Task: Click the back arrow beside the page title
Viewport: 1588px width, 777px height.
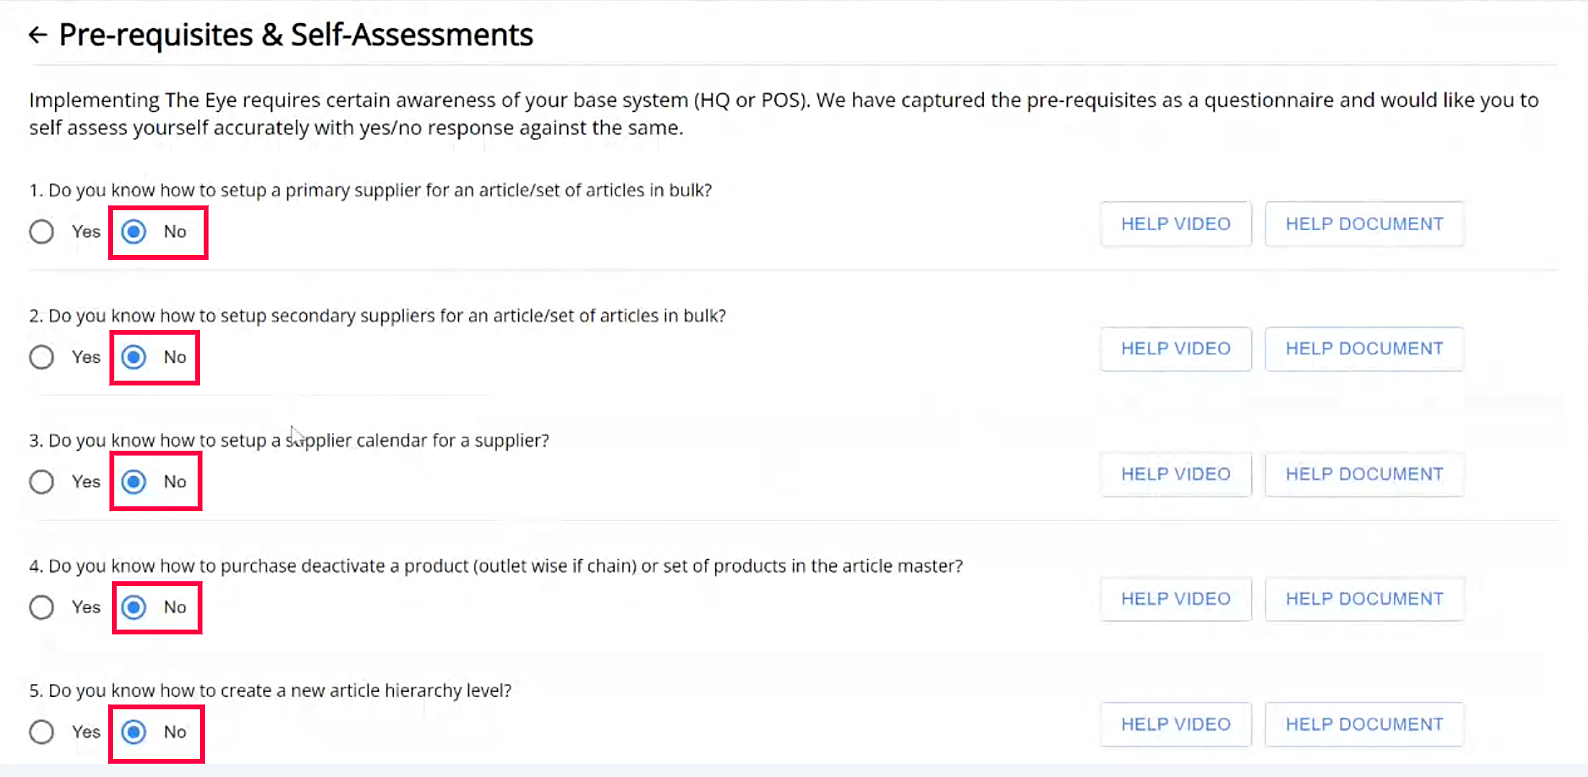Action: [38, 36]
